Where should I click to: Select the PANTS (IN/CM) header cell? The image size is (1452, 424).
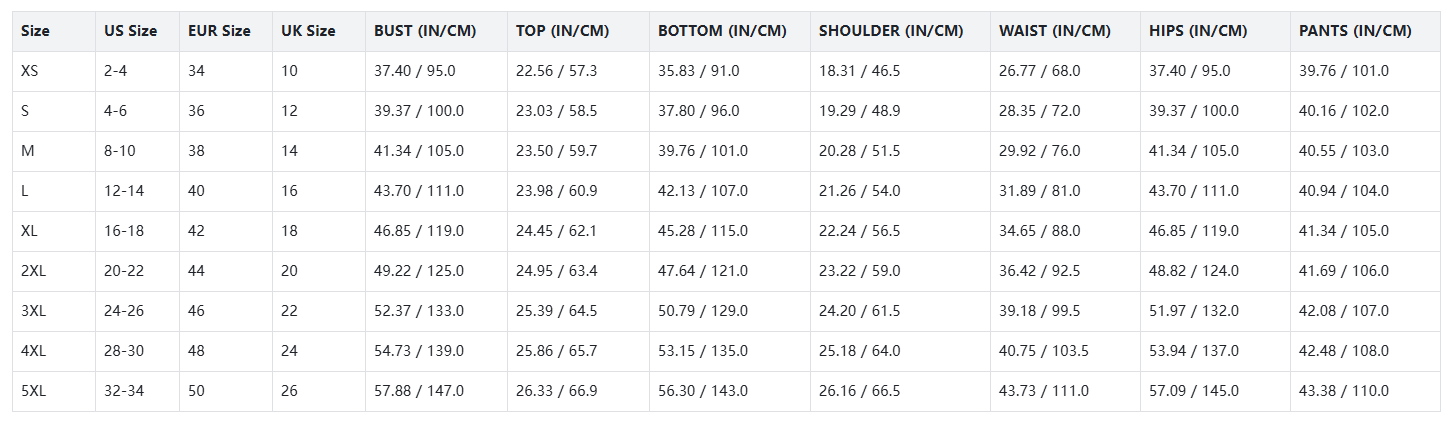click(1355, 31)
